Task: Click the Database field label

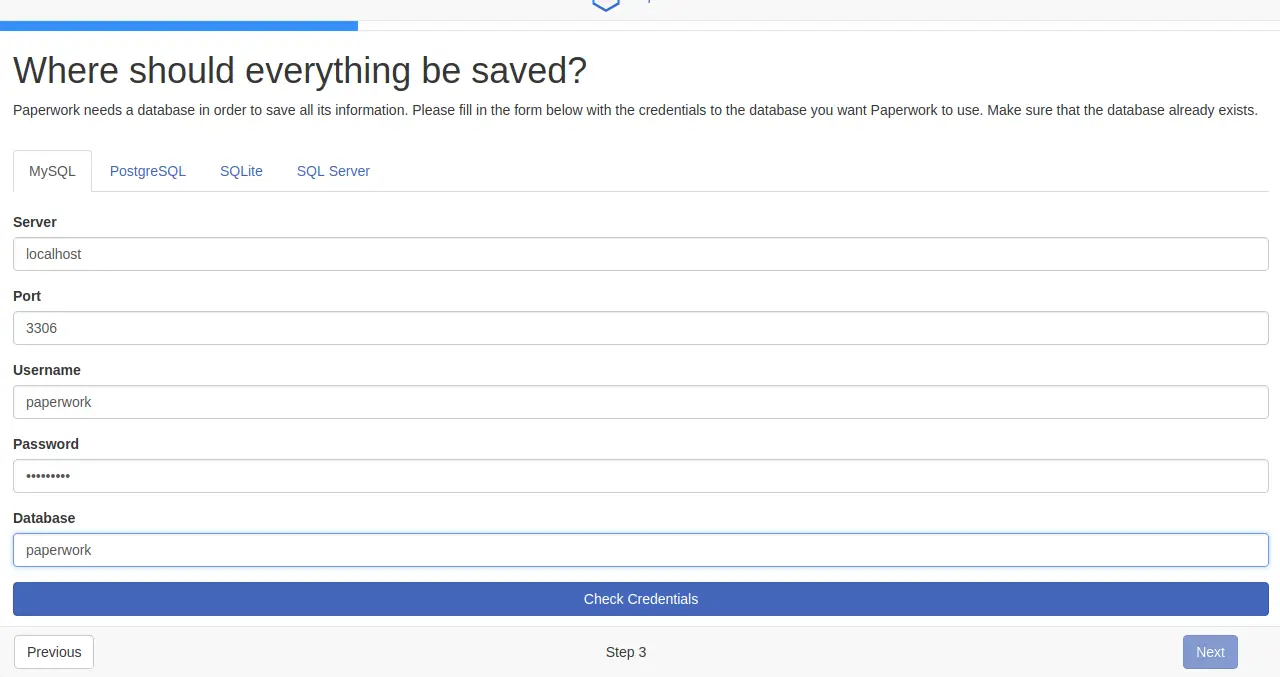Action: pyautogui.click(x=44, y=518)
